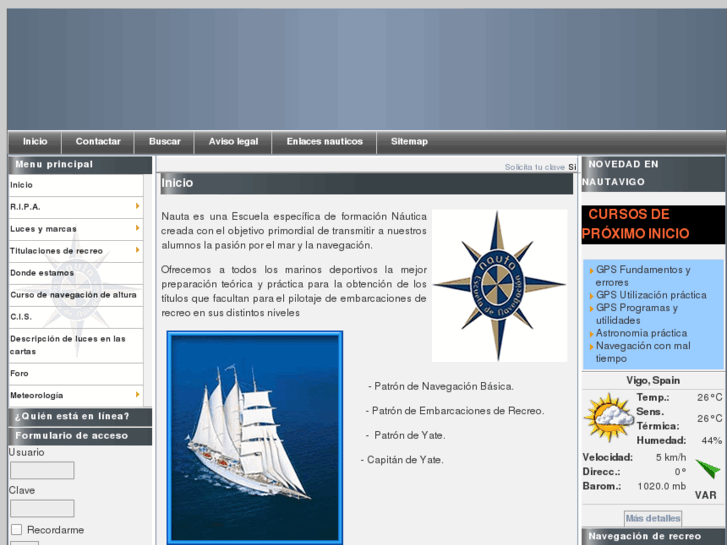Screen dimensions: 727x545
Task: Click the Navegación de recreo panel header
Action: pyautogui.click(x=653, y=537)
